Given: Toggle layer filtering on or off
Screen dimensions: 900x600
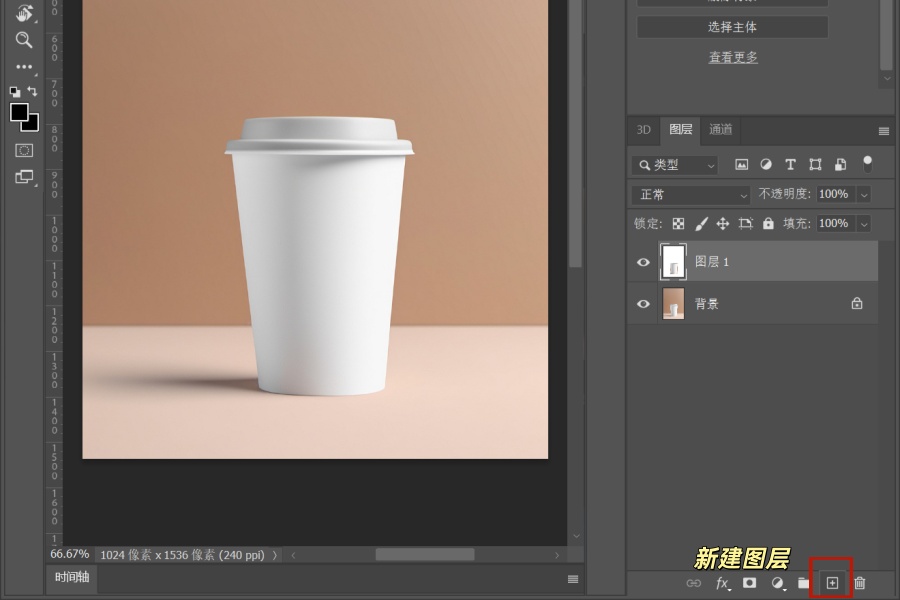Looking at the screenshot, I should click(x=868, y=164).
